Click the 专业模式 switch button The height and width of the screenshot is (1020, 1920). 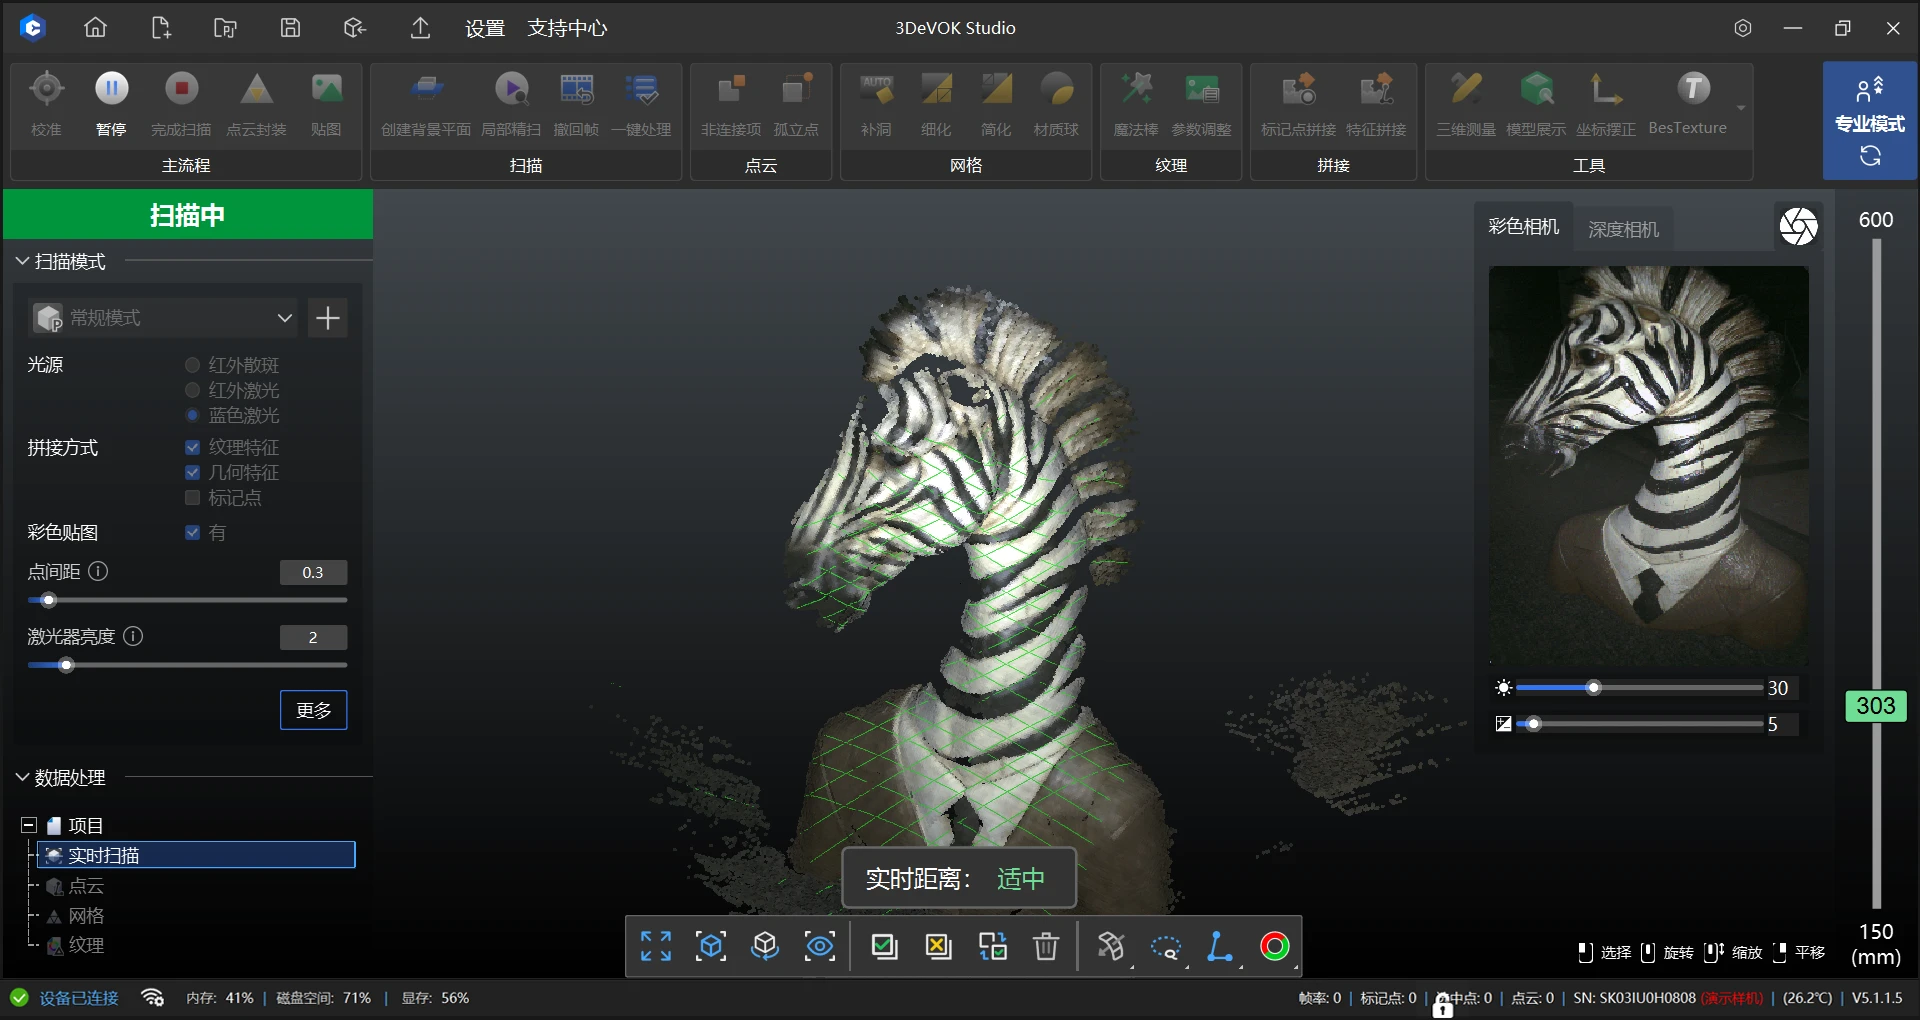click(1869, 122)
